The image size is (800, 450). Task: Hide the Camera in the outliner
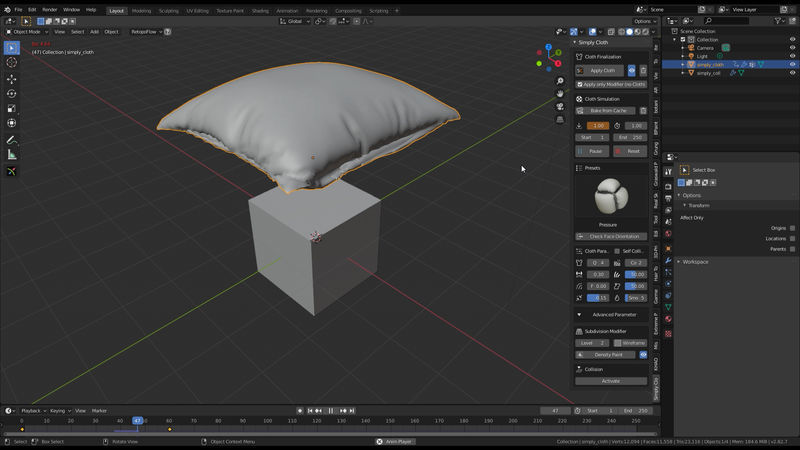tap(792, 48)
